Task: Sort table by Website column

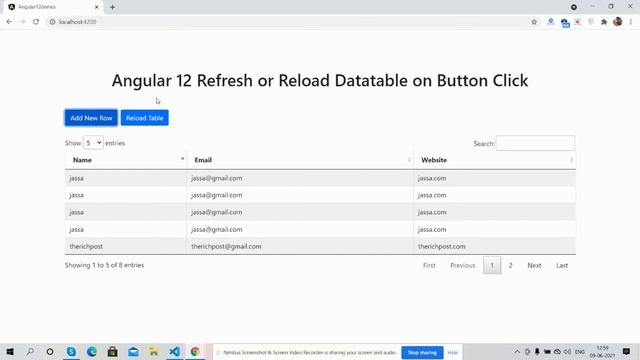Action: (x=495, y=160)
